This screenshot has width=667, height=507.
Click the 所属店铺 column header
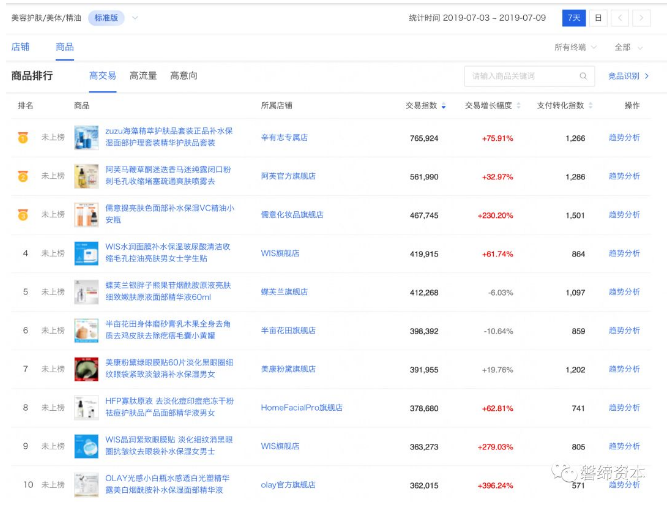coord(276,105)
